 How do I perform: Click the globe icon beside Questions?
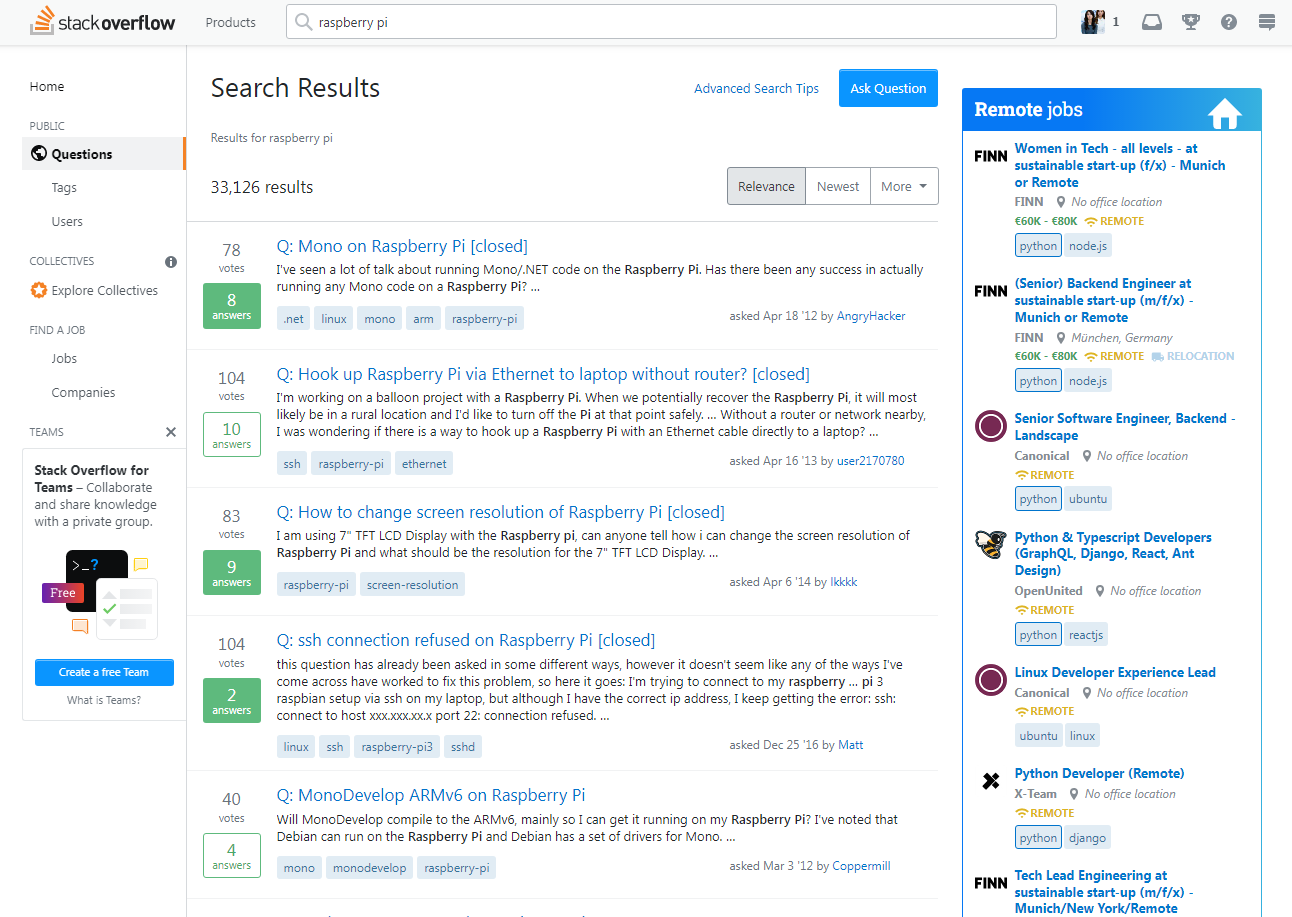39,154
